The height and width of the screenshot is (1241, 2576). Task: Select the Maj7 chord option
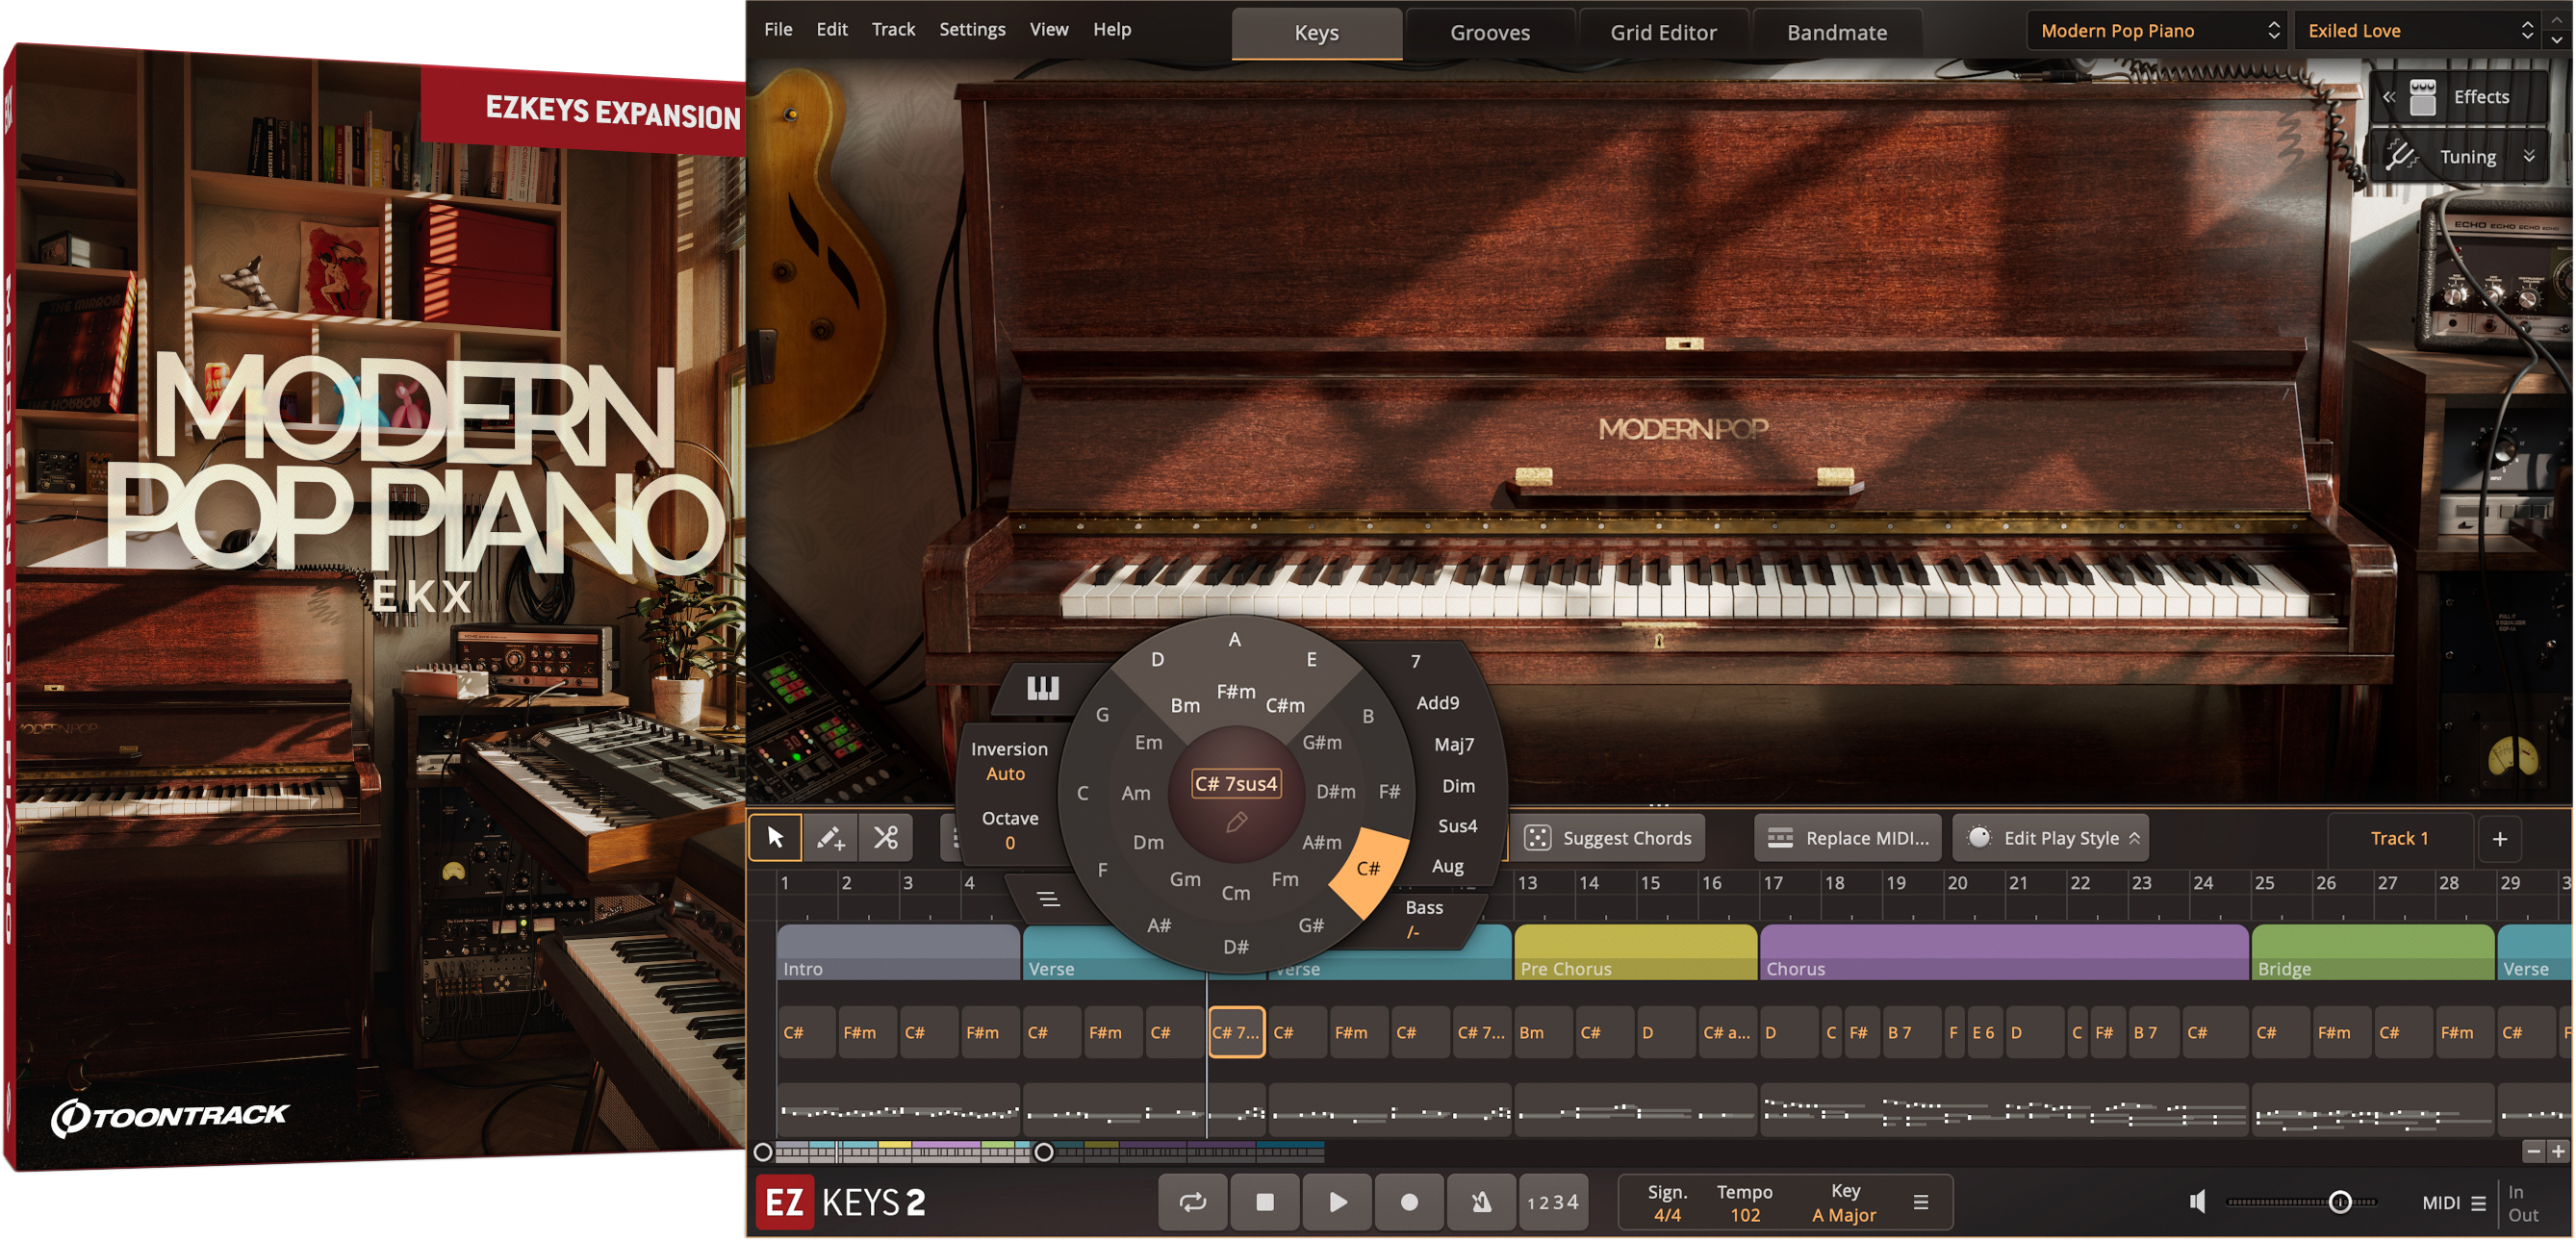pyautogui.click(x=1454, y=745)
